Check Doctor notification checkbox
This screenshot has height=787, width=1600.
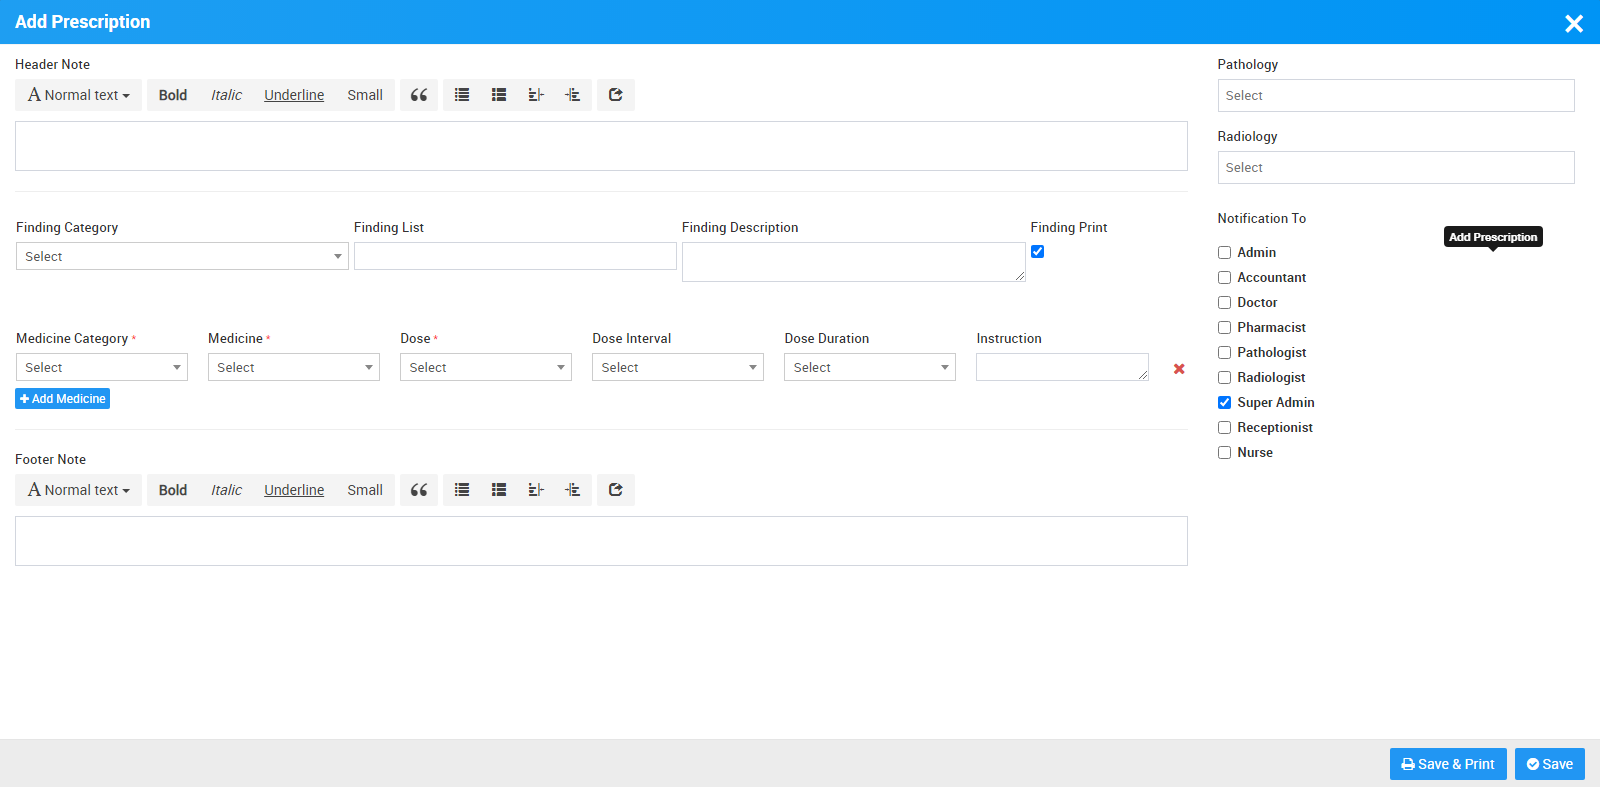pos(1224,303)
